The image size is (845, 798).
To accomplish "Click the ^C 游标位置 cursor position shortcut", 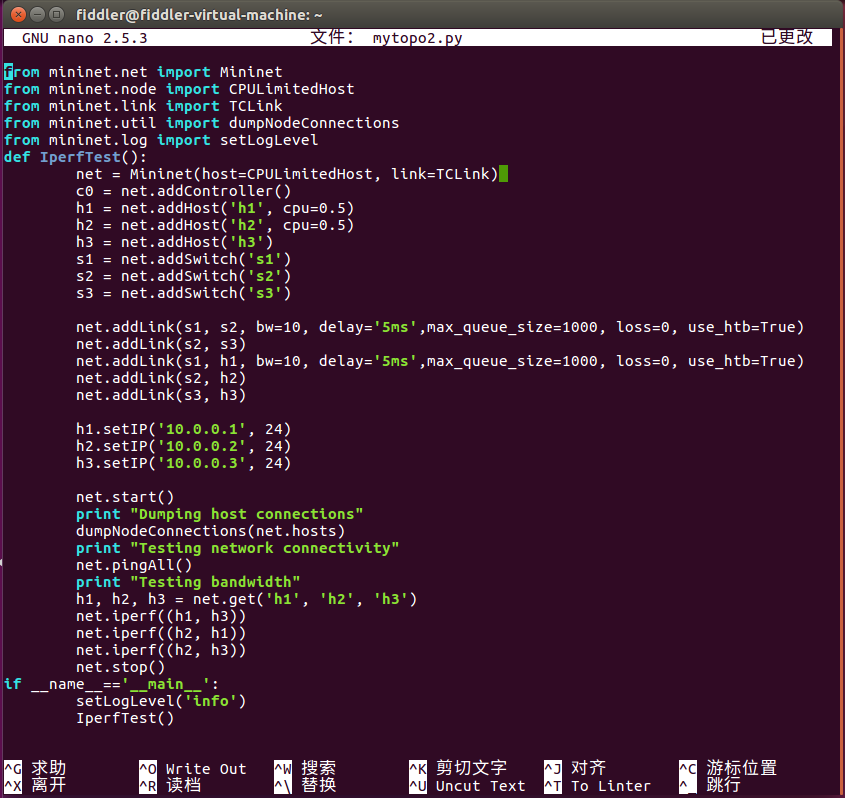I will click(x=728, y=768).
